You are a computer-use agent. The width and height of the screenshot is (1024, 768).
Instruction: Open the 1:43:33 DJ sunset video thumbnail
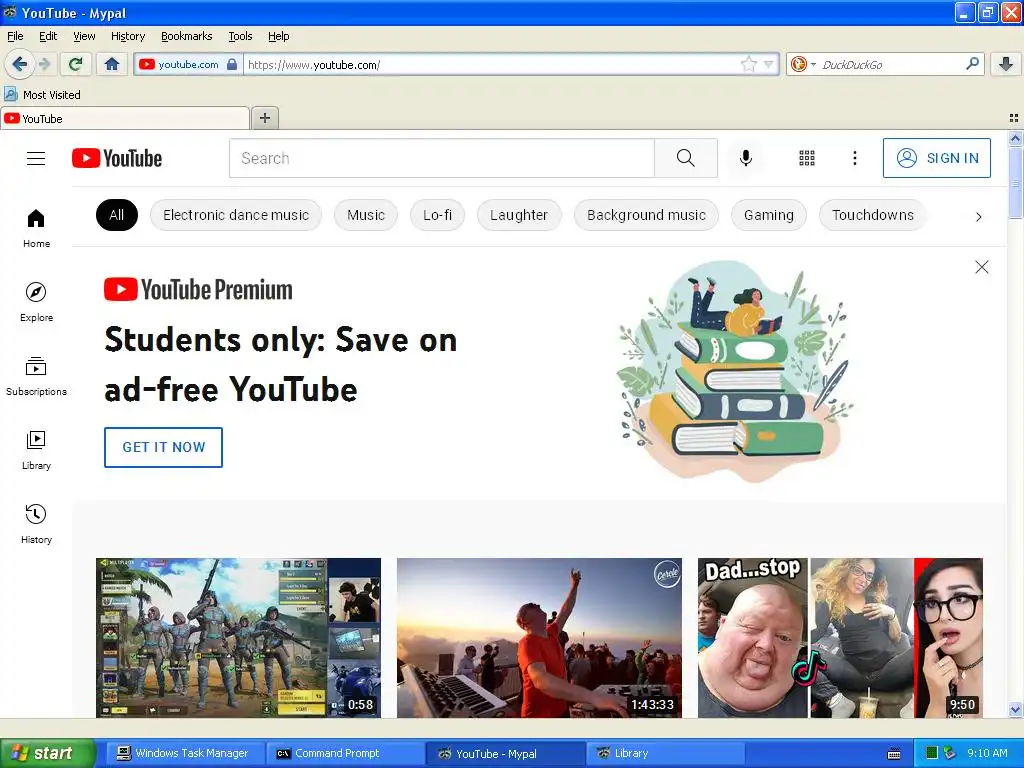(x=539, y=637)
